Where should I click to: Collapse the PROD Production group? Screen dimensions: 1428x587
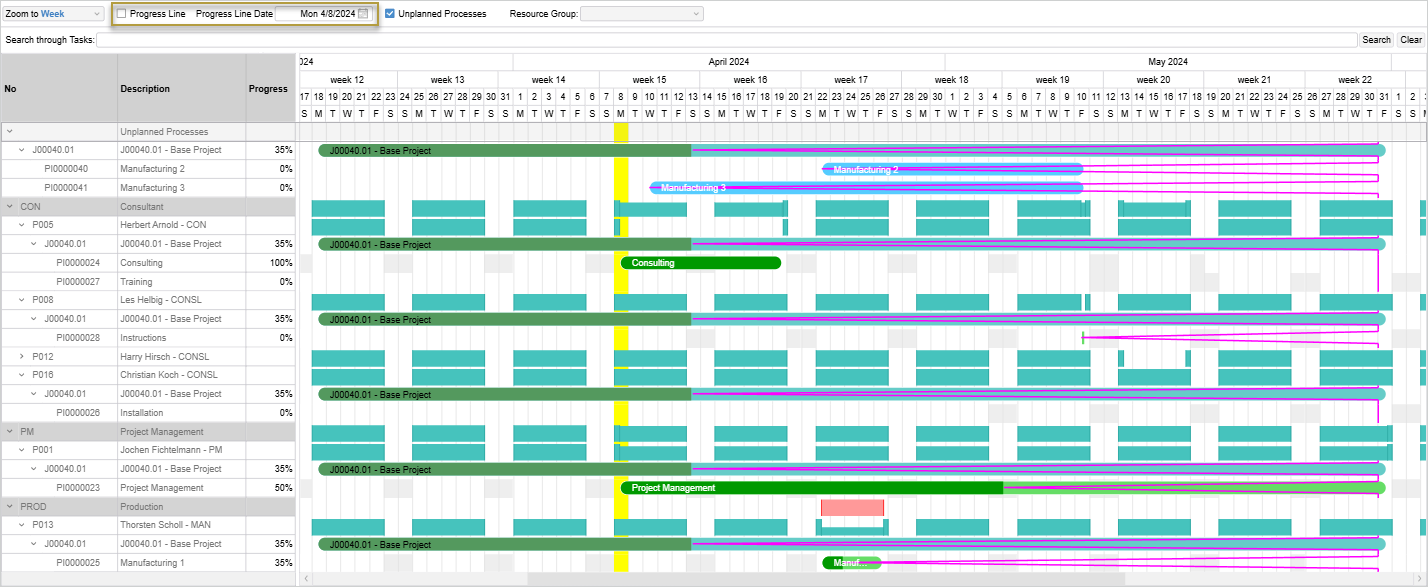[10, 506]
